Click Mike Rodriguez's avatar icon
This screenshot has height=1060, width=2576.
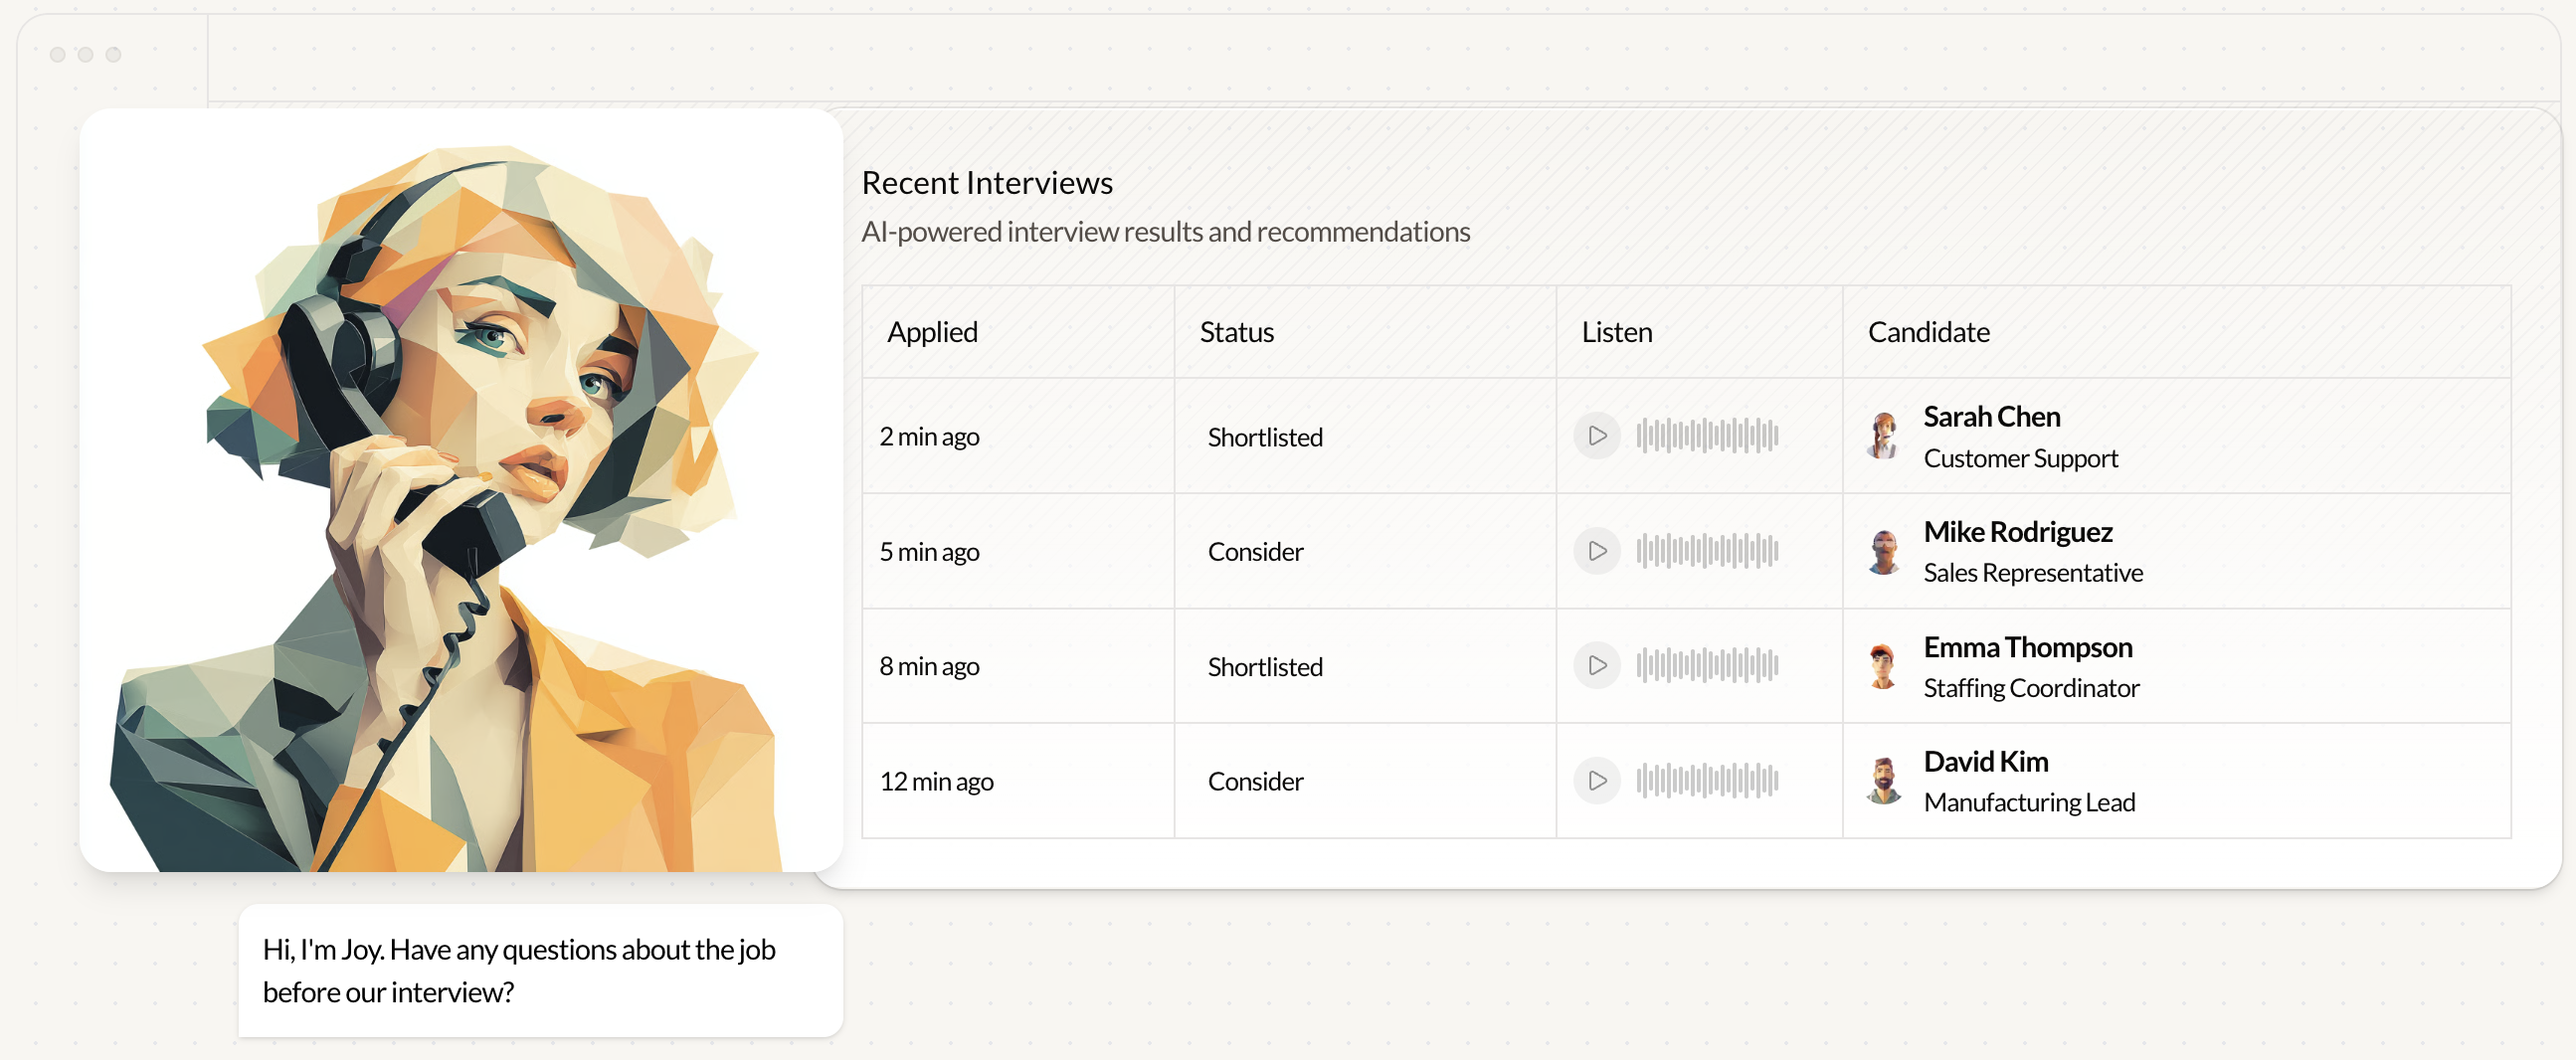pos(1884,551)
